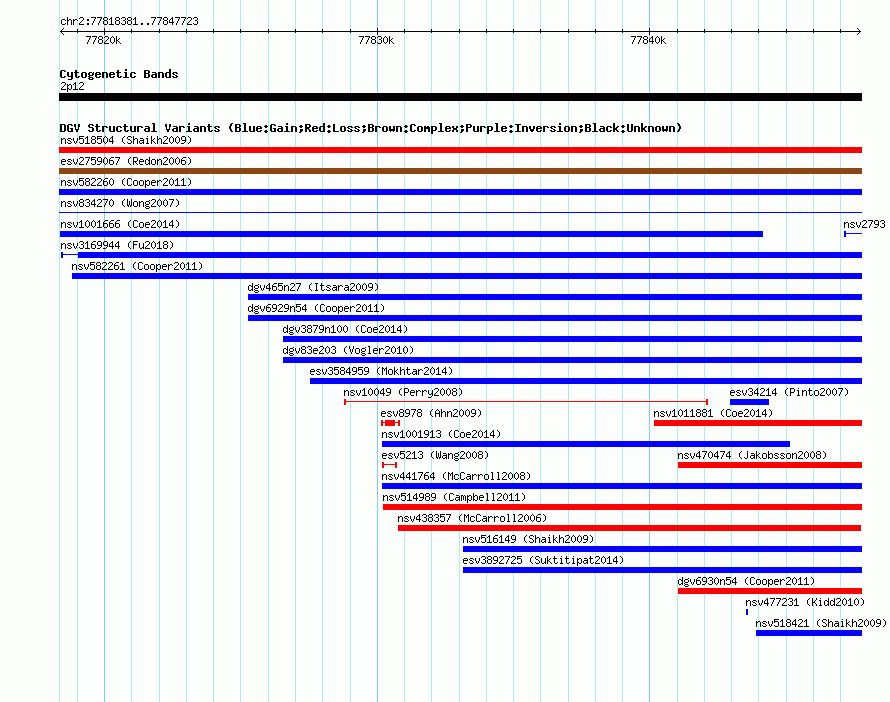Click the blue bar under dgv465n27
The image size is (890, 702).
[x=555, y=297]
